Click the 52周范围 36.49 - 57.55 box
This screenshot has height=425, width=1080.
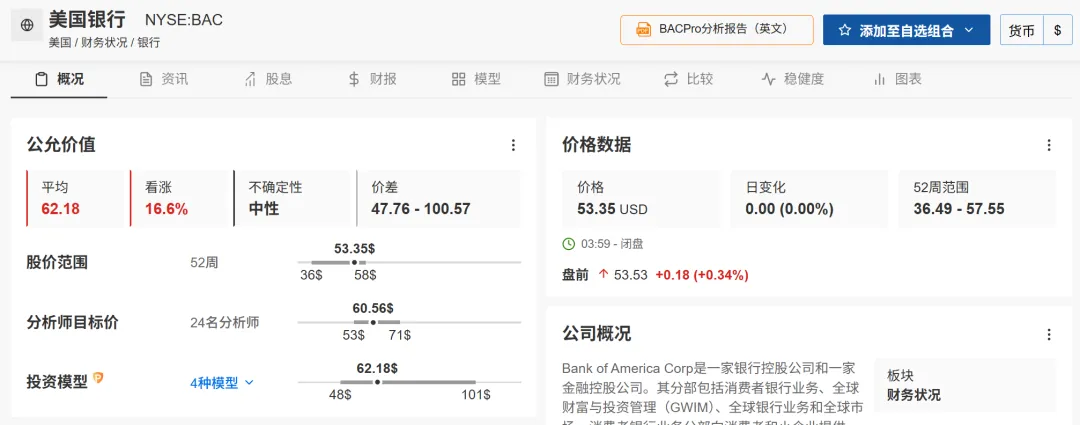(977, 198)
